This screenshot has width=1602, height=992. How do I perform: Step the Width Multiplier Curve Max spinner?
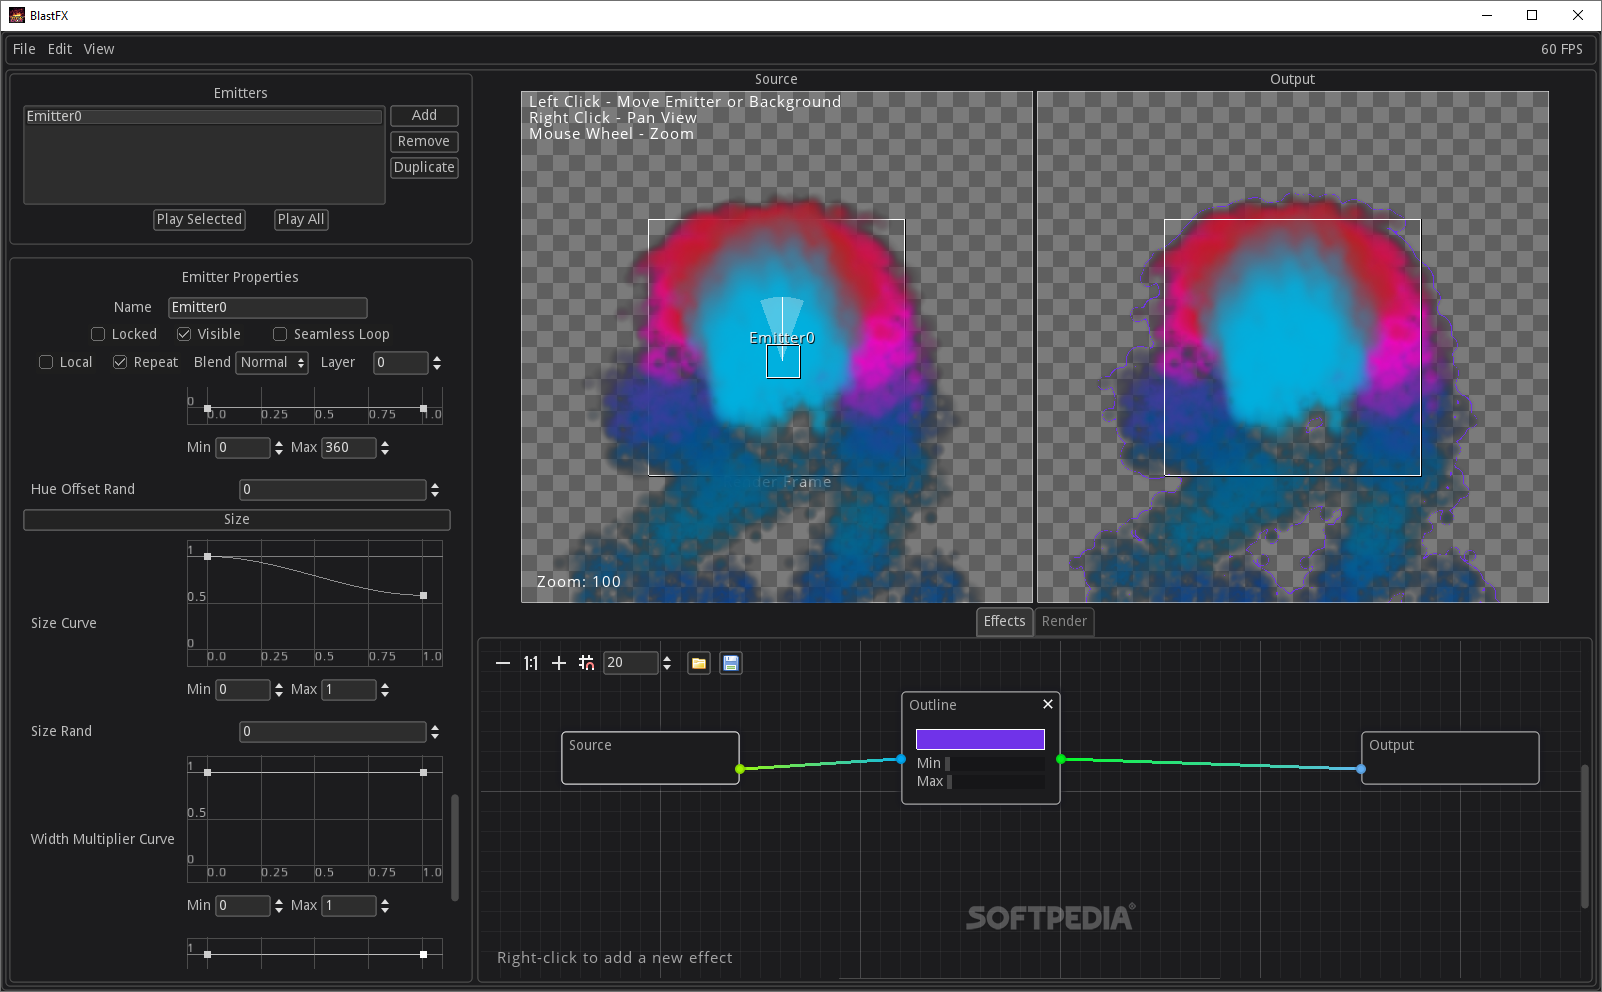click(x=385, y=905)
